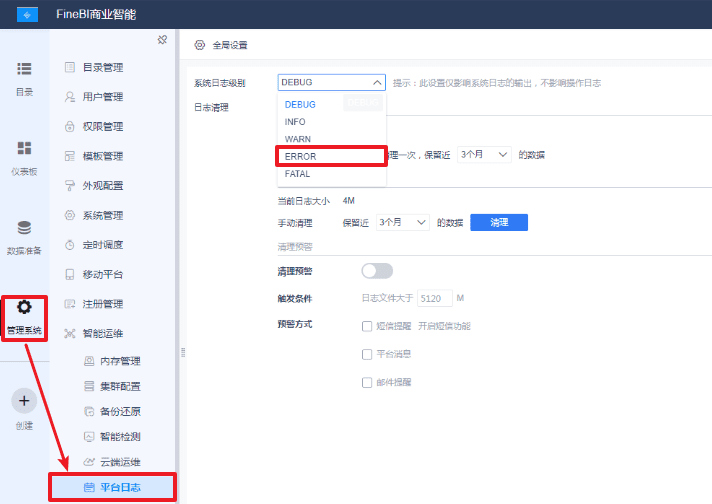Click the 集群配置 icon
This screenshot has height=504, width=712.
pos(89,386)
